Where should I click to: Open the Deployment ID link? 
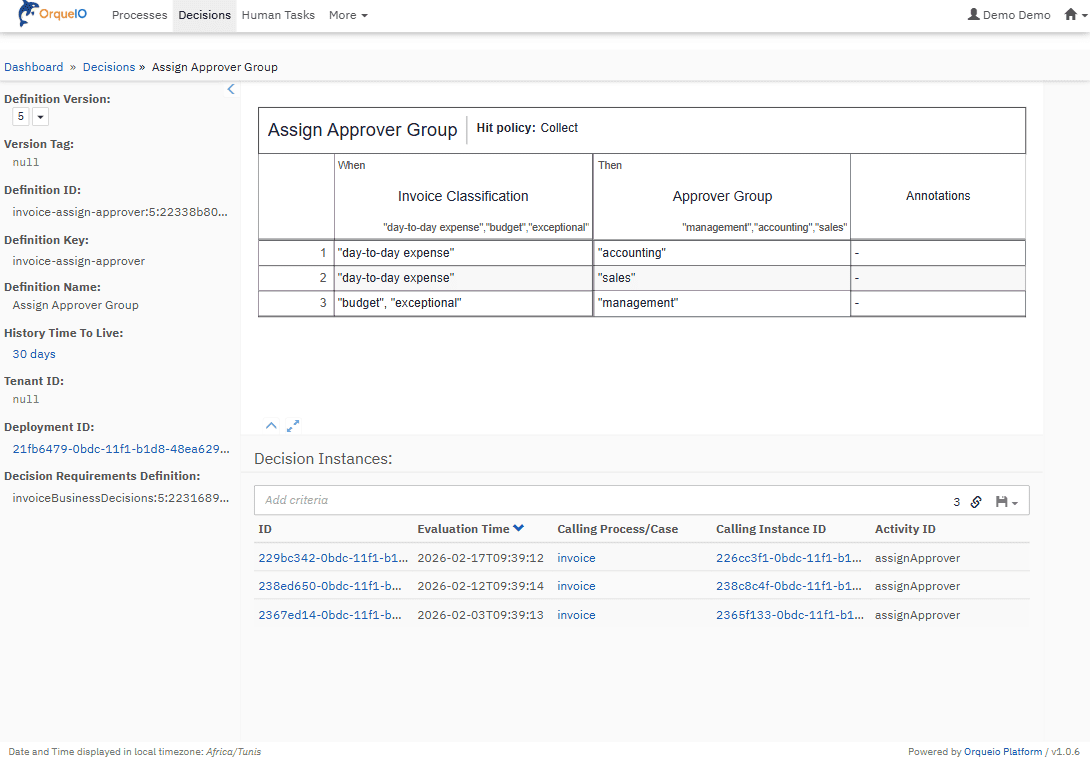121,449
